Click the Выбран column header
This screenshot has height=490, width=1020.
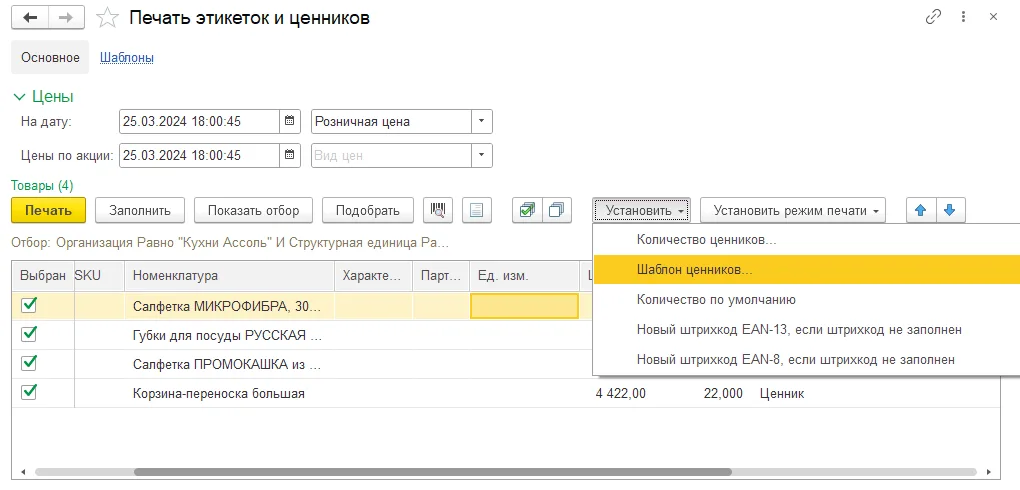43,275
